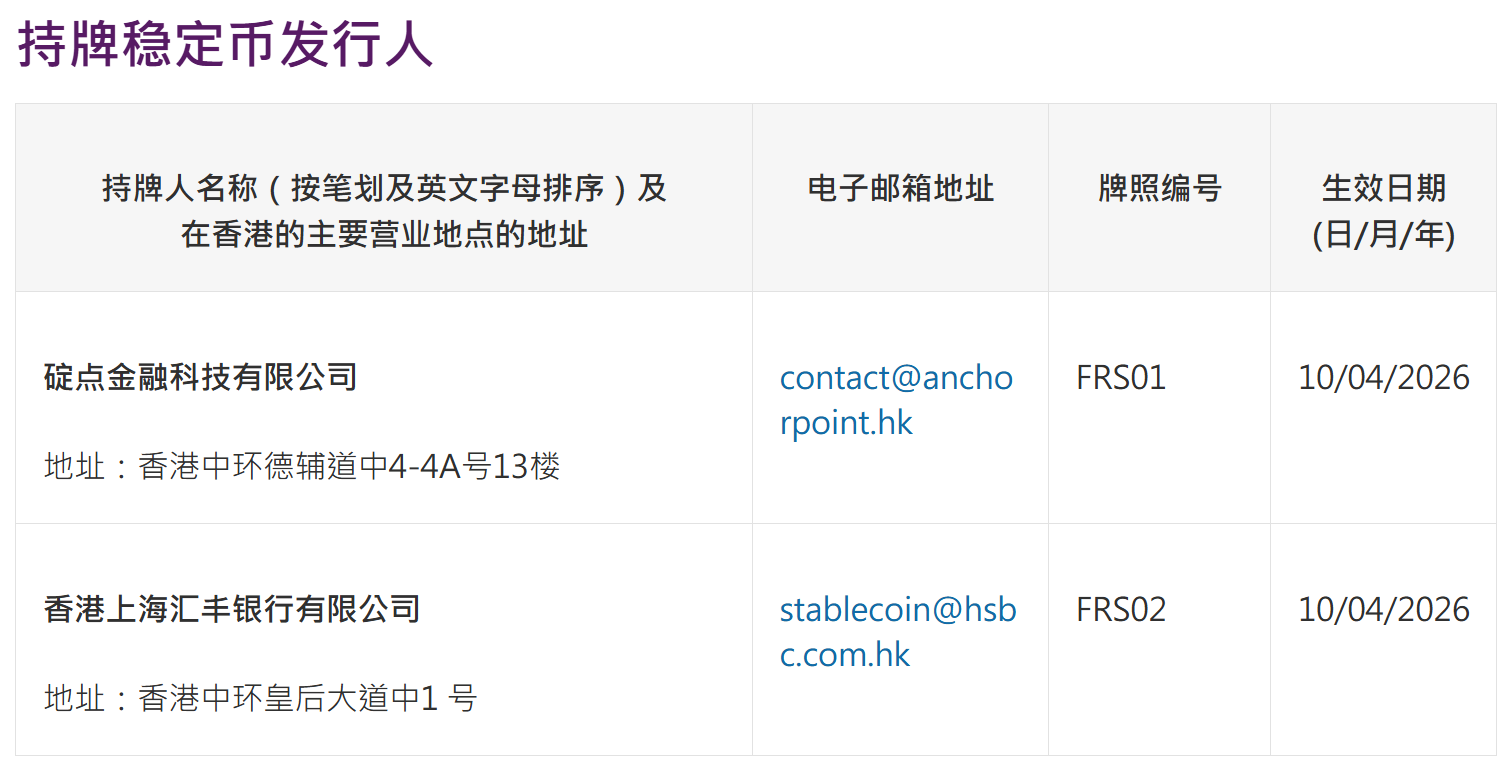Click the 电子邮箱地址 column header
The height and width of the screenshot is (770, 1510).
pos(900,188)
